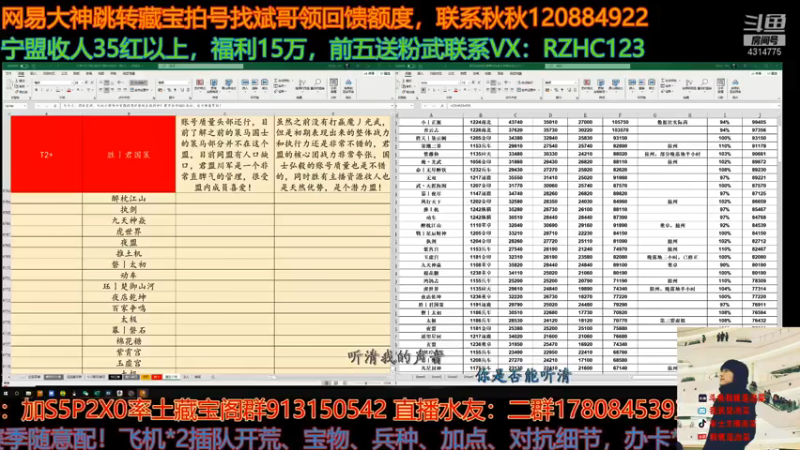Open Conditional Formatting in left Excel window
800x450 pixels.
(x=200, y=85)
